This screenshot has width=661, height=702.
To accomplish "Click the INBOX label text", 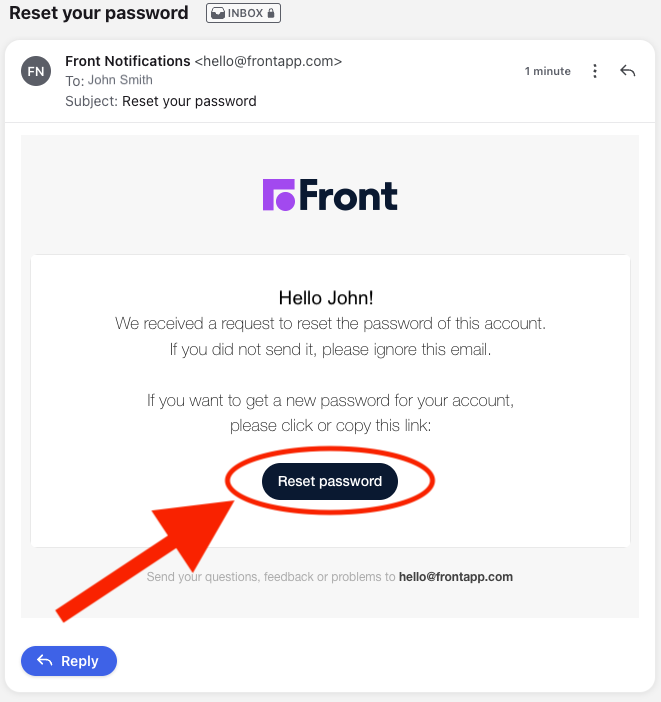I will [x=245, y=14].
